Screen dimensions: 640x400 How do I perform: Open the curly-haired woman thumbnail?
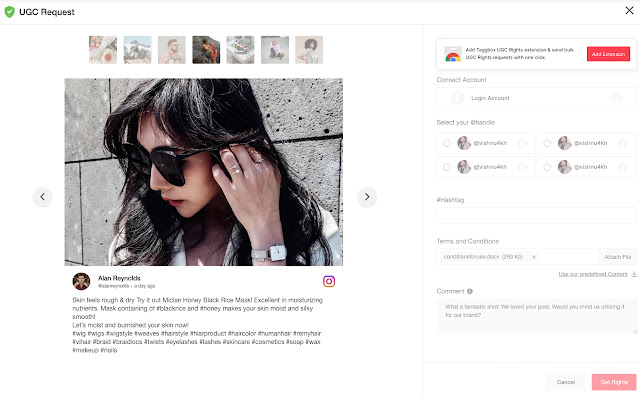[x=309, y=50]
